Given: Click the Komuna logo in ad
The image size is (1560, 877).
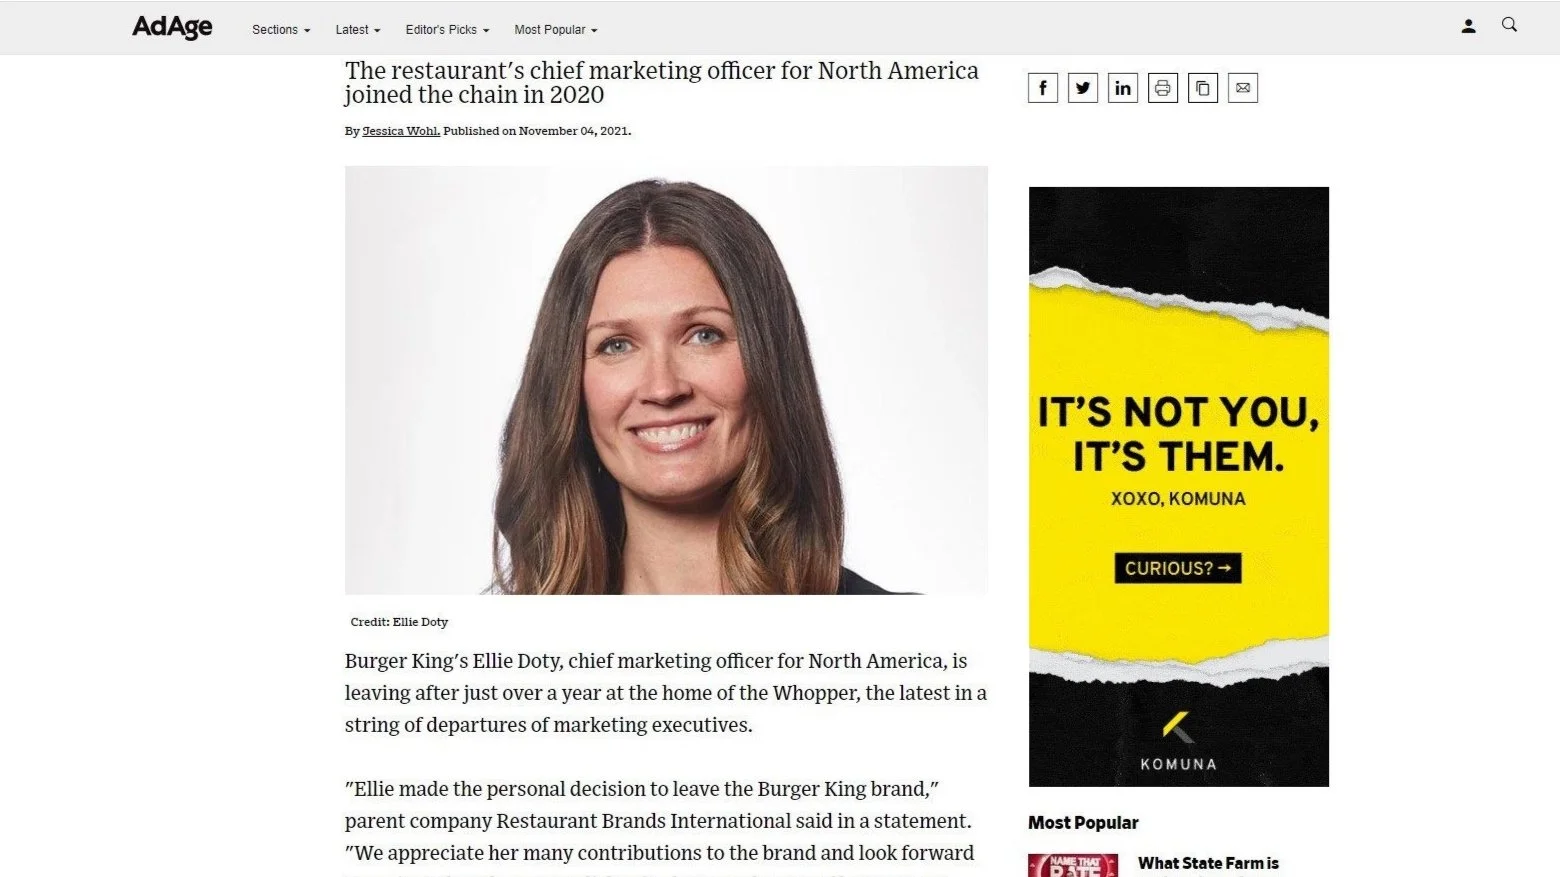Looking at the screenshot, I should click(x=1179, y=741).
